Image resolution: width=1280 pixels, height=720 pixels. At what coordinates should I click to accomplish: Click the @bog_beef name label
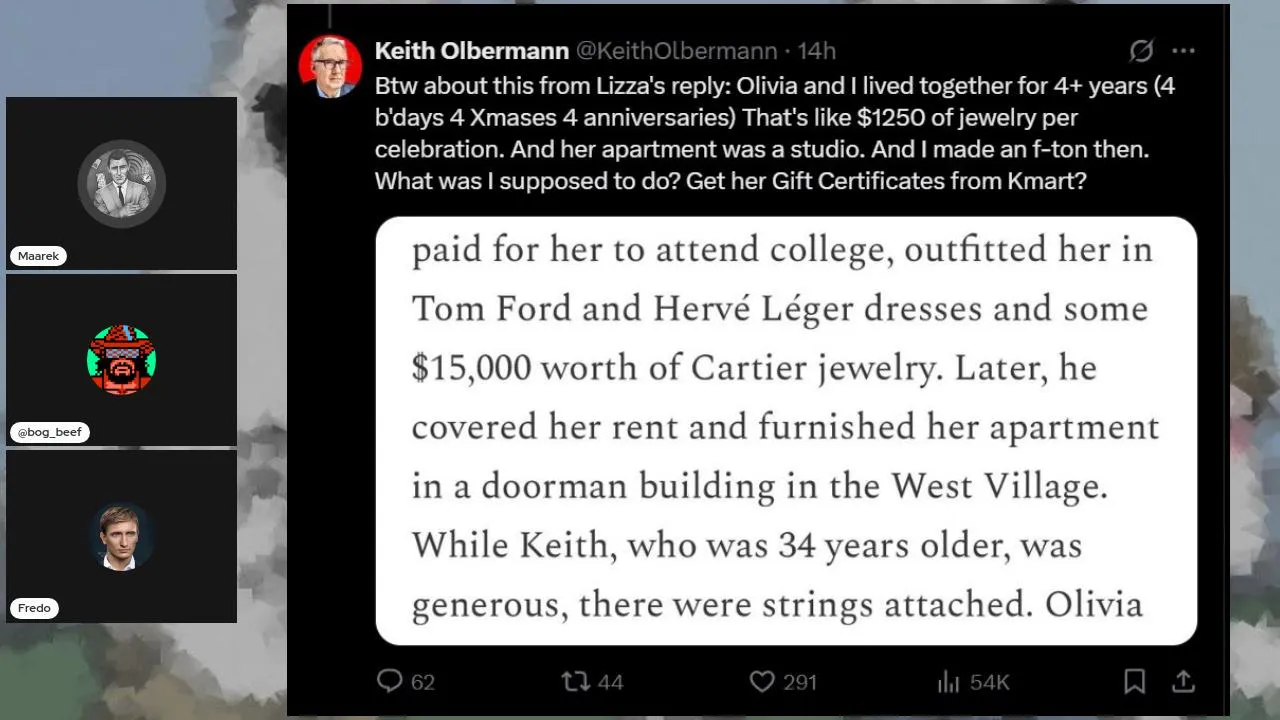(52, 432)
